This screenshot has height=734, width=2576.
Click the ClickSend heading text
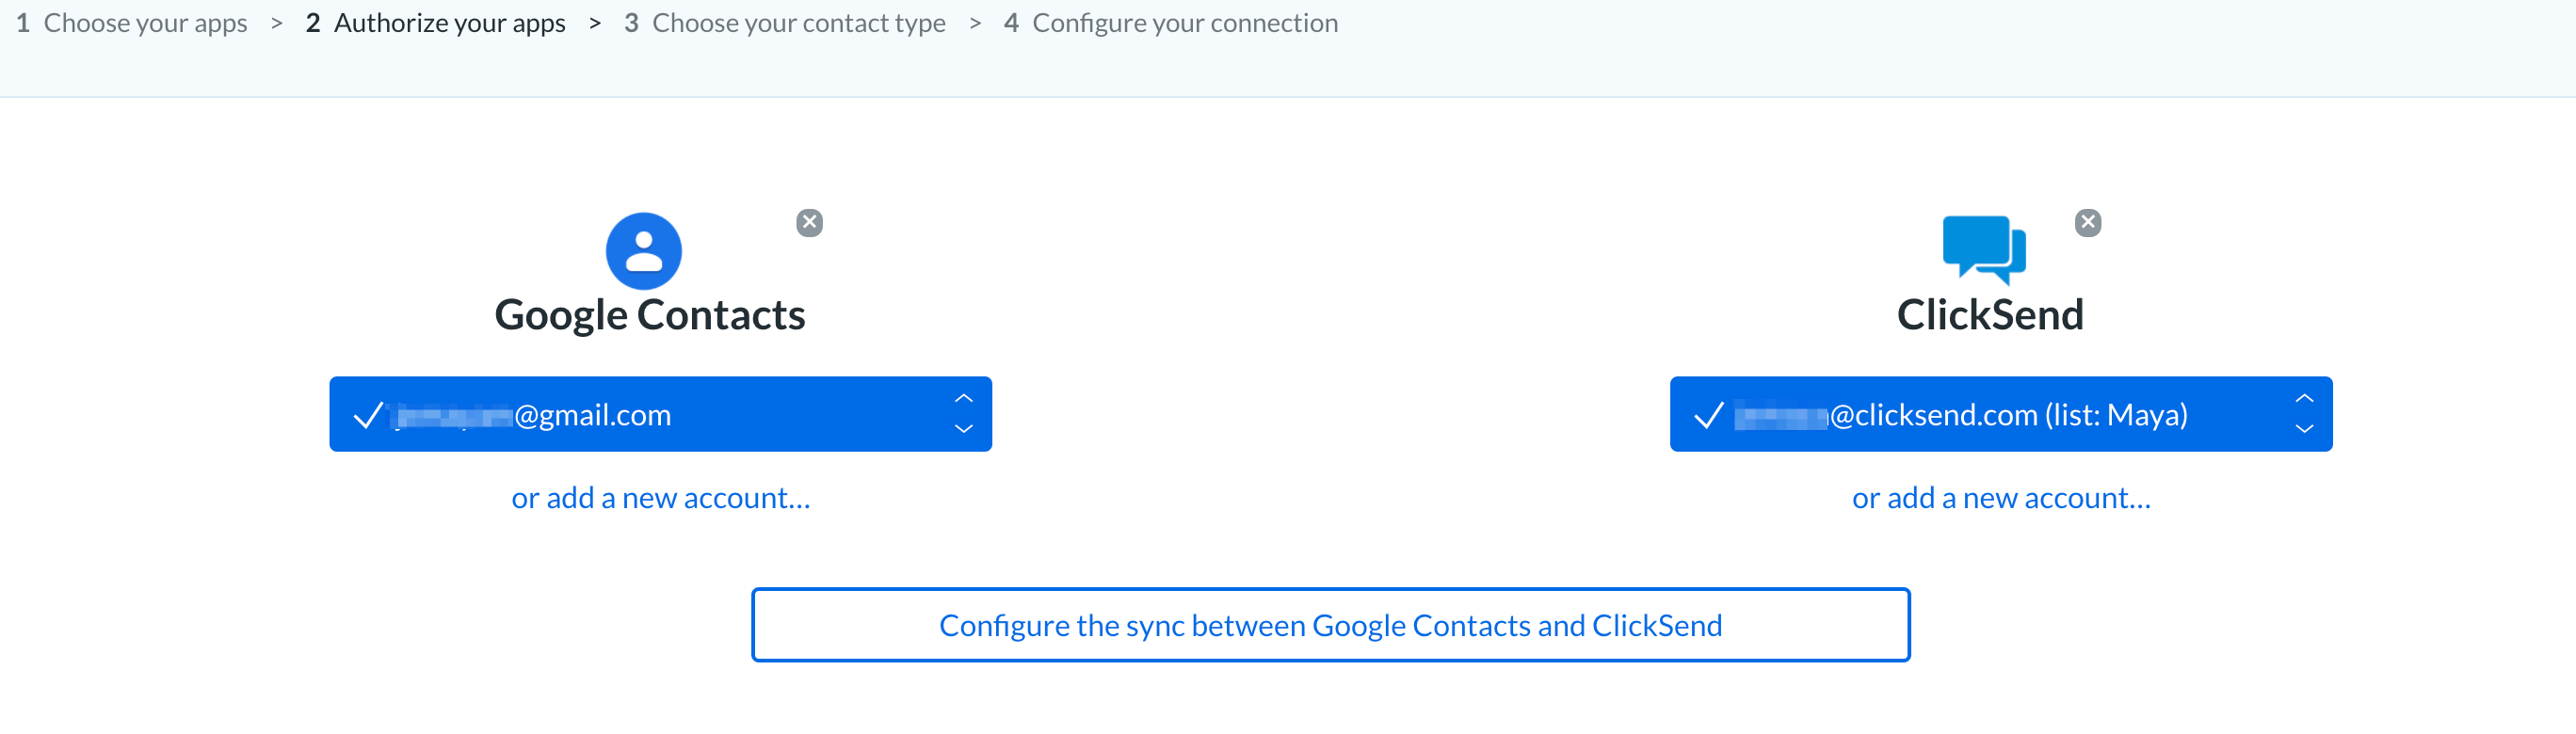pyautogui.click(x=1990, y=315)
